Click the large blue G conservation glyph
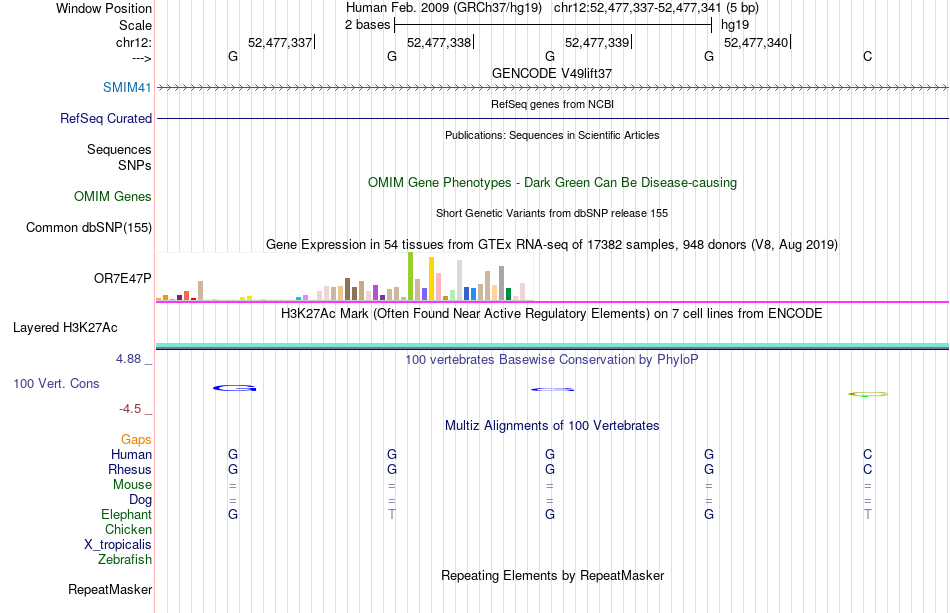This screenshot has height=613, width=950. 234,388
